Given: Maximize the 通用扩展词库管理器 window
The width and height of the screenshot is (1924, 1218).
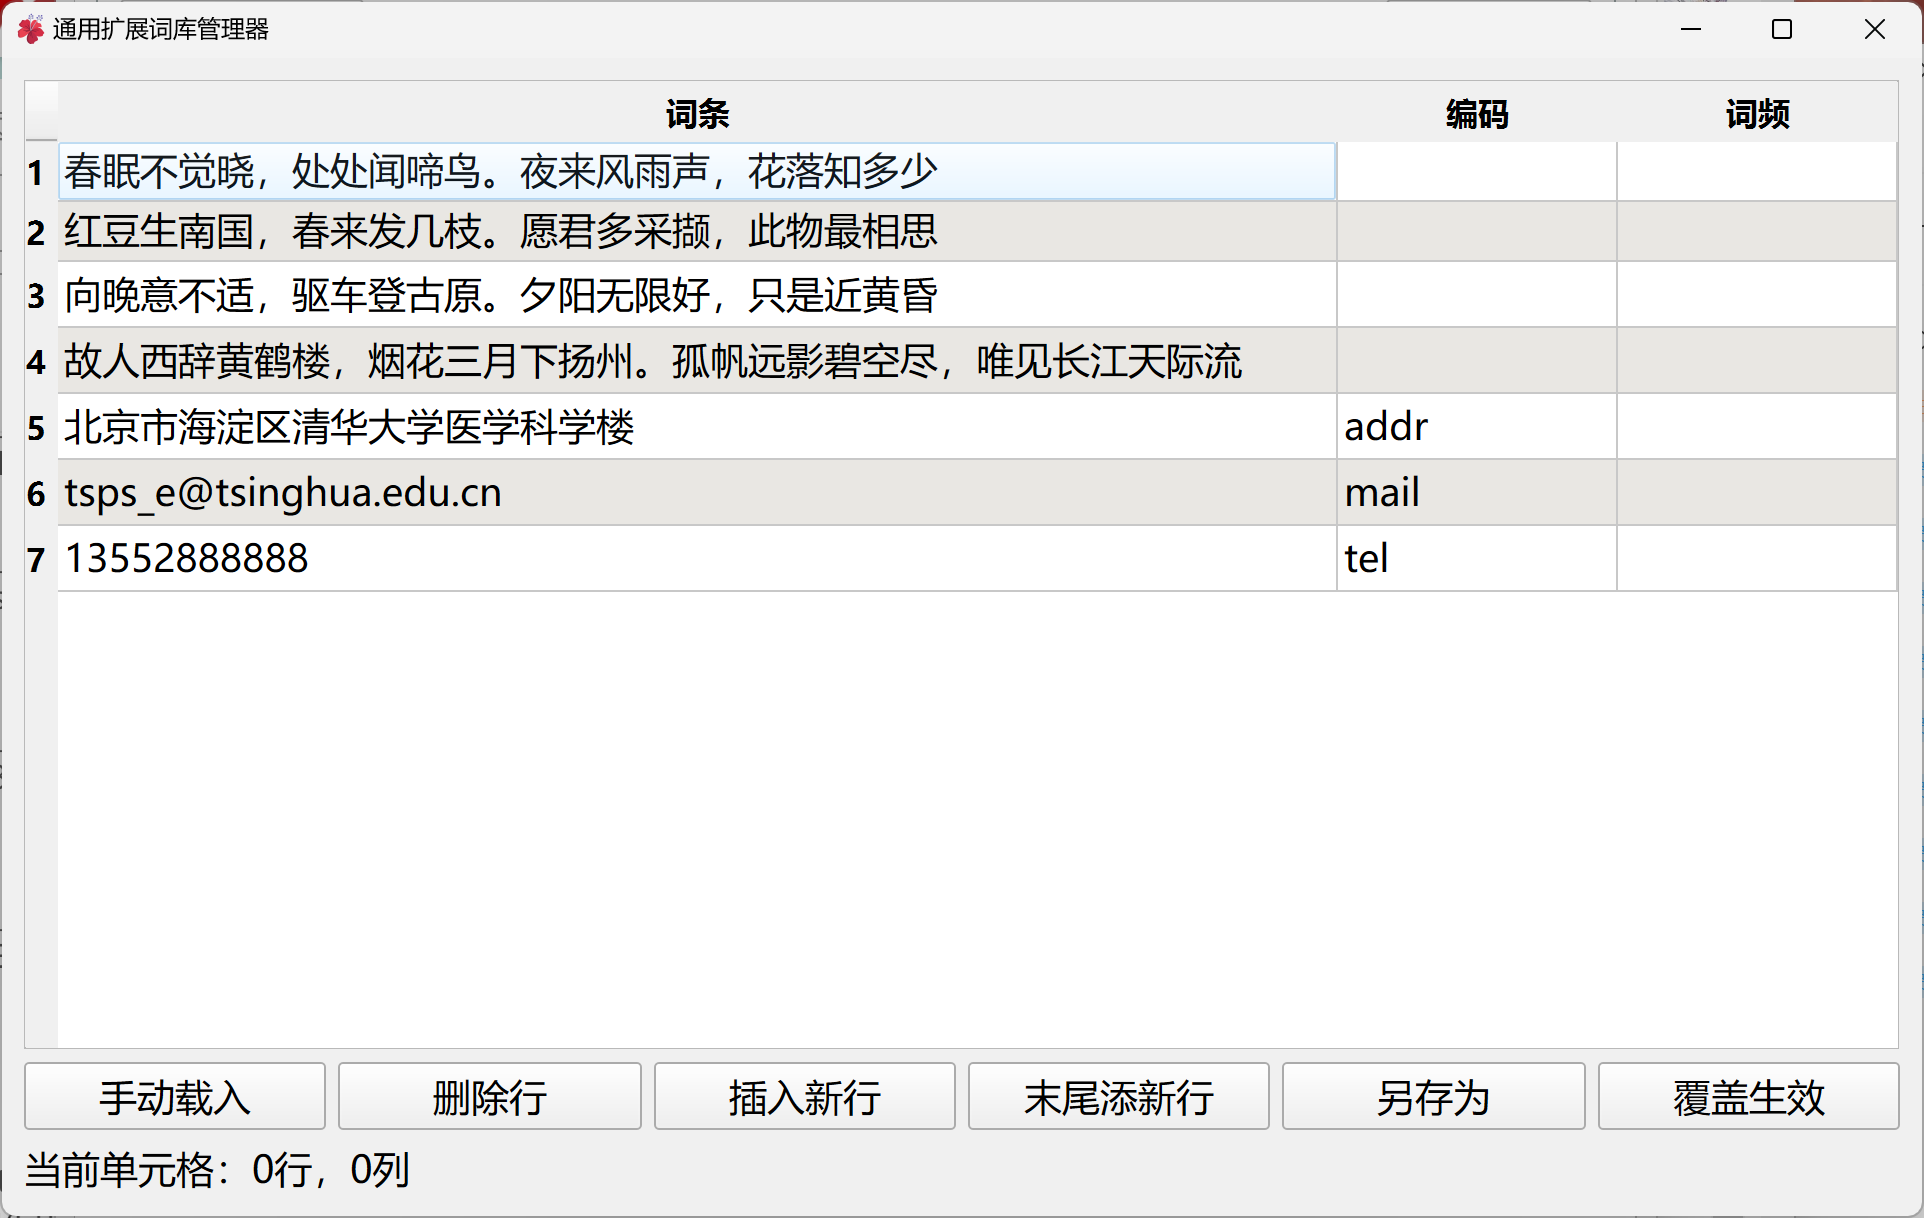Looking at the screenshot, I should pos(1782,29).
